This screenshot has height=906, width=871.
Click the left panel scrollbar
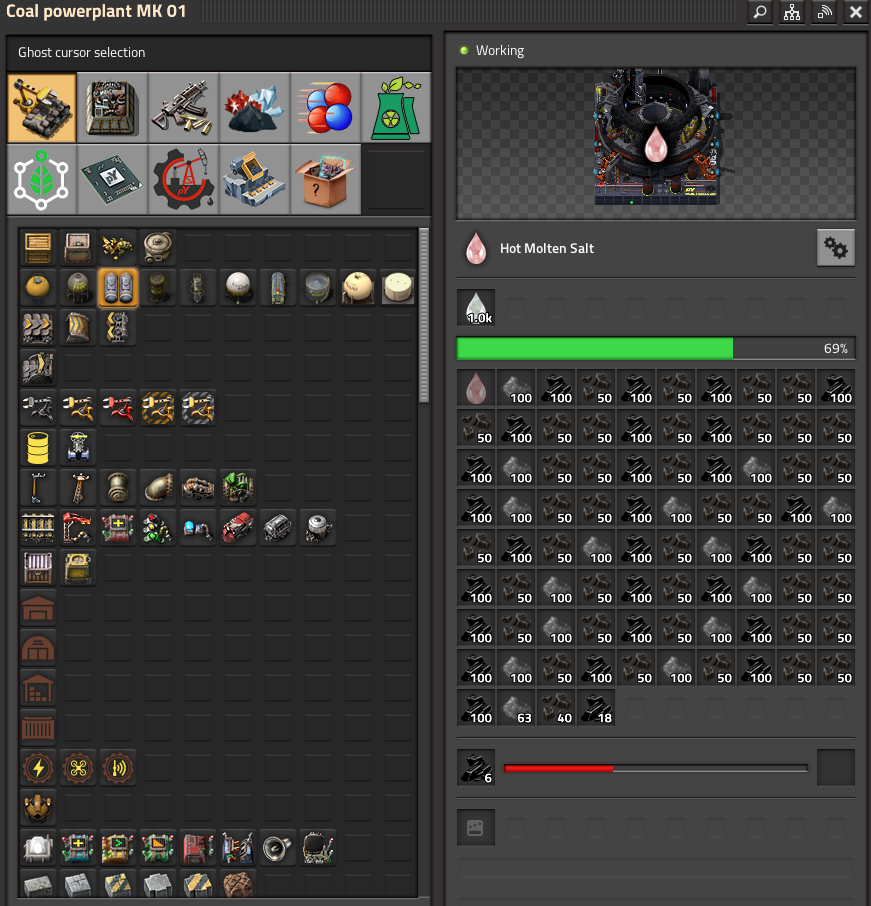[424, 315]
